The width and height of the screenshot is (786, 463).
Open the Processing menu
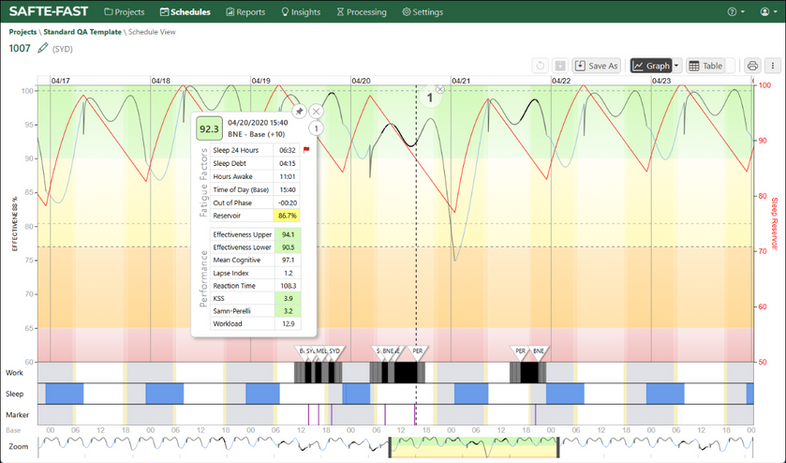point(361,12)
